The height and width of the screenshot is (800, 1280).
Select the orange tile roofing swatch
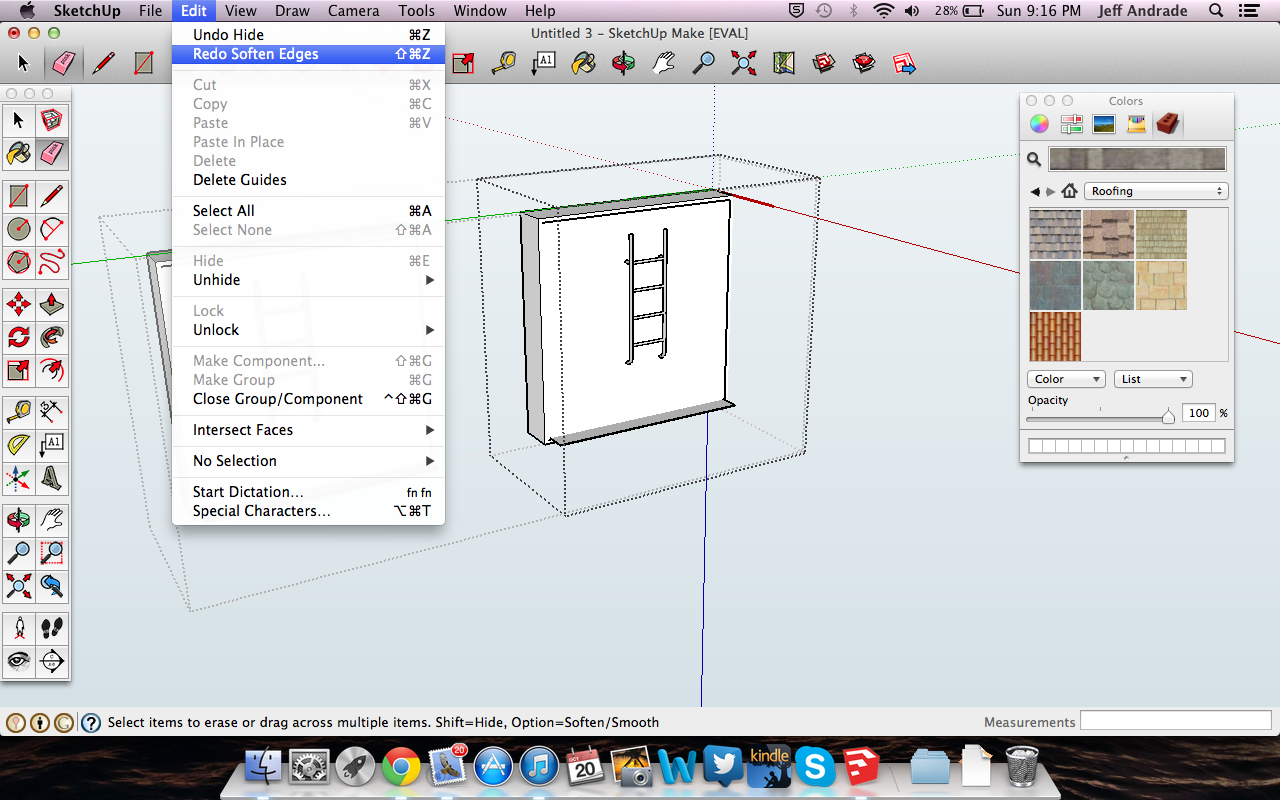(x=1054, y=337)
